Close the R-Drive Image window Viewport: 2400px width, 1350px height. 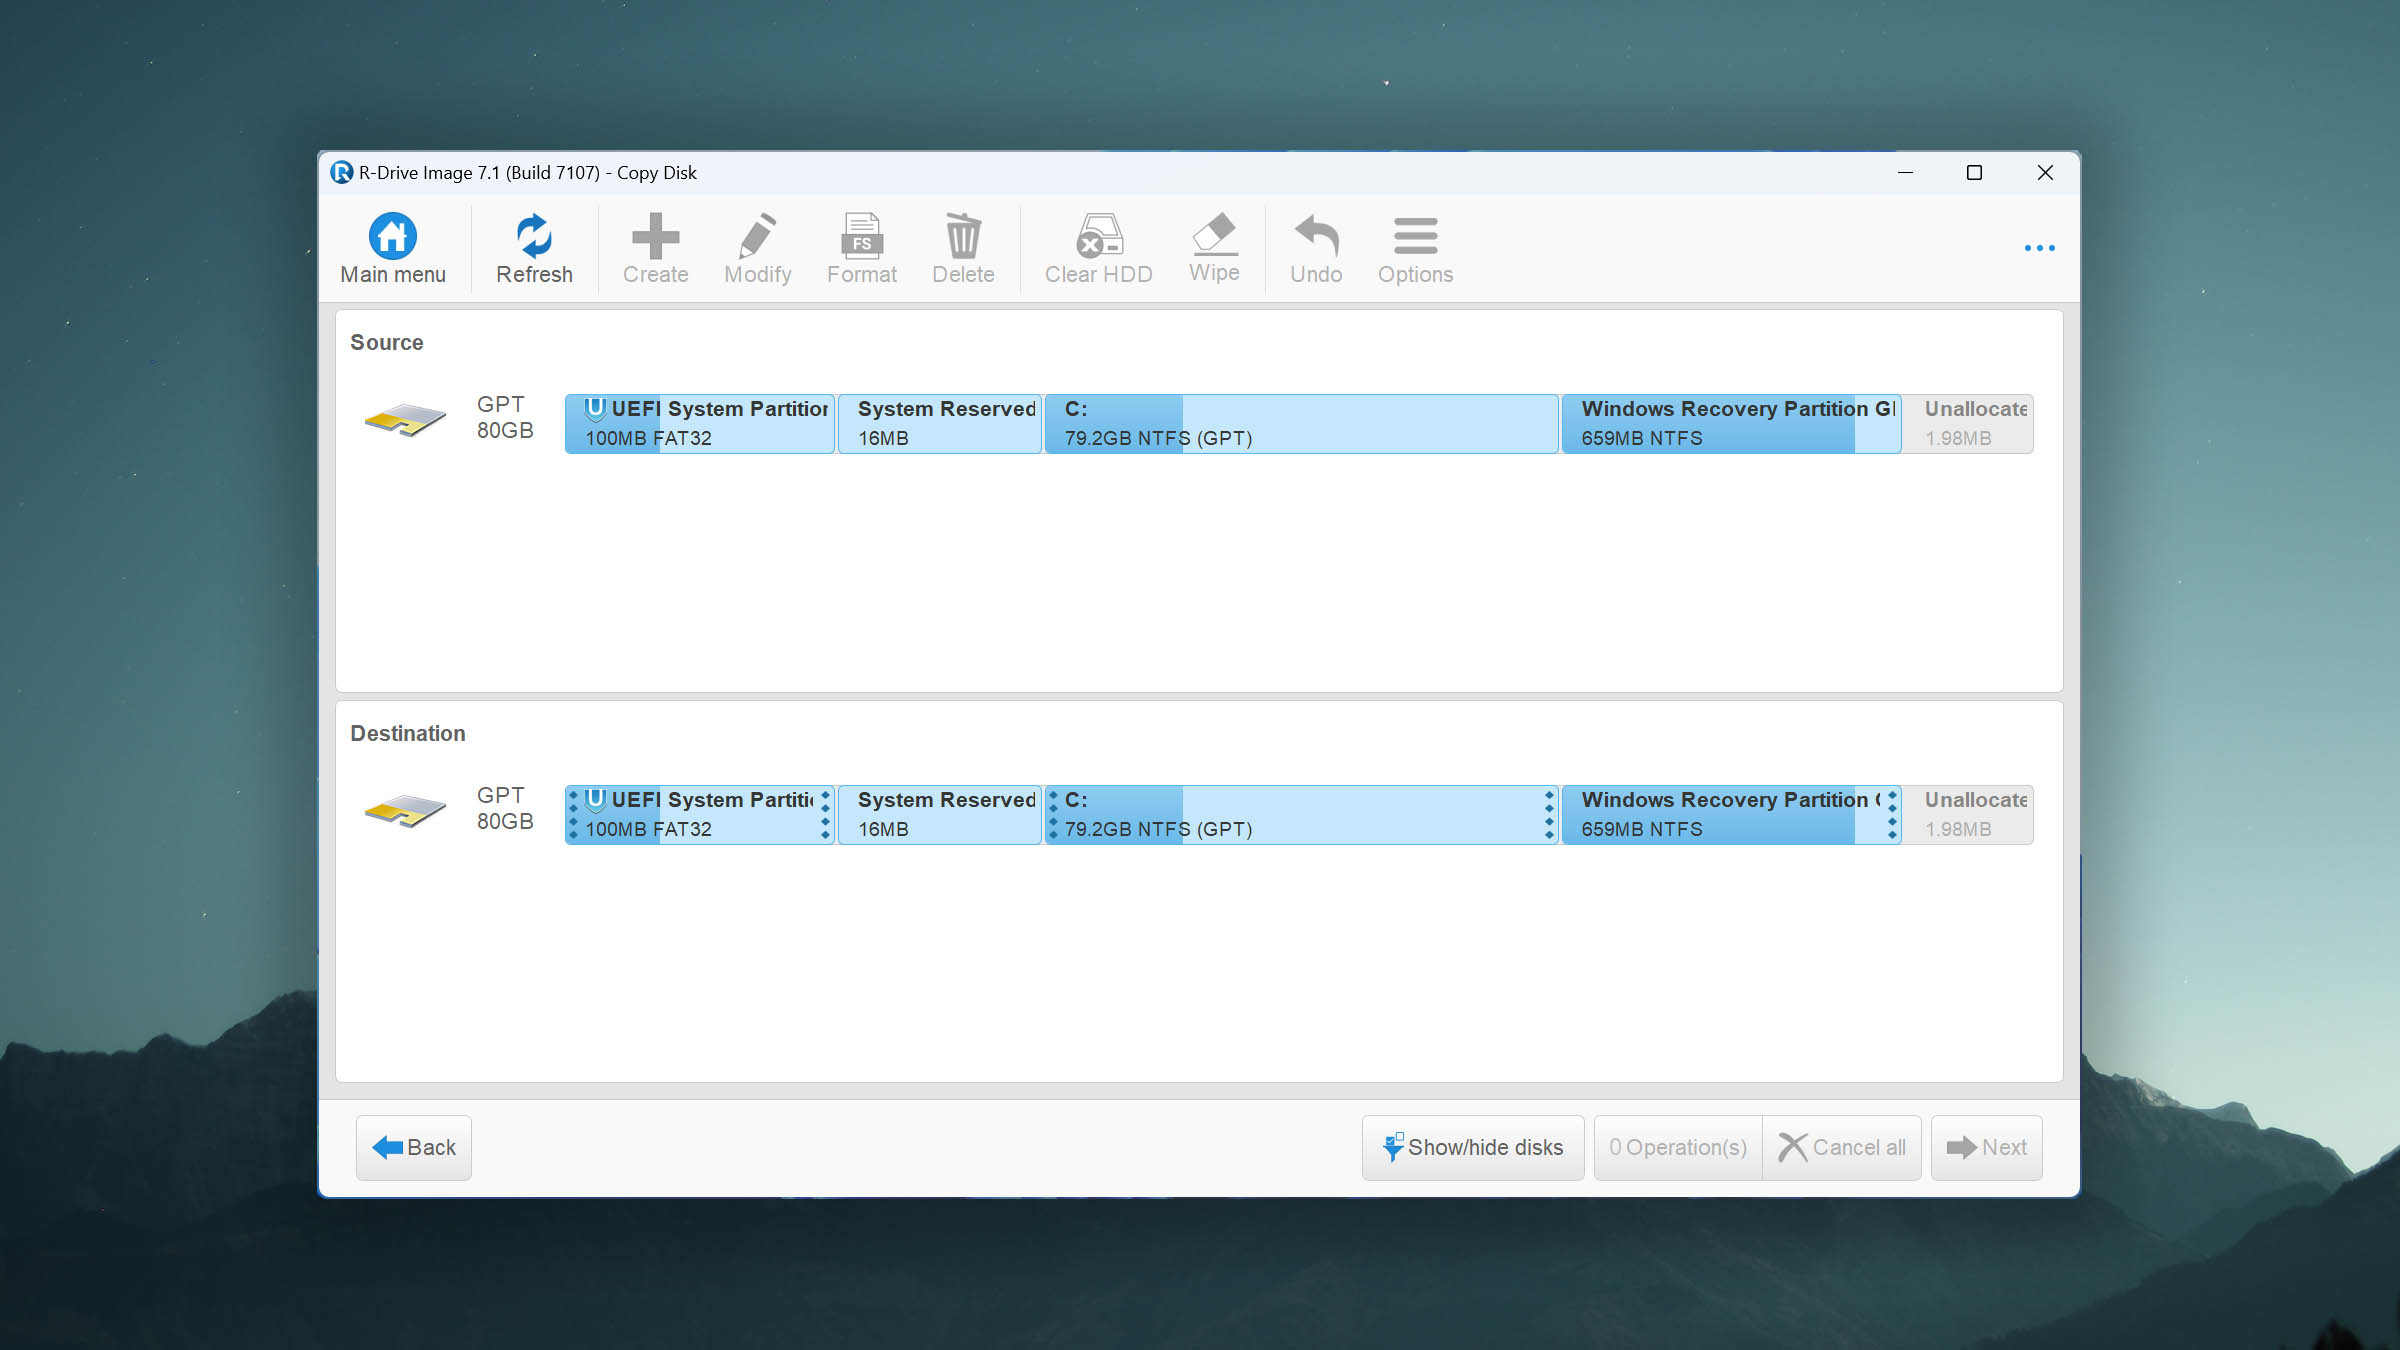coord(2045,173)
